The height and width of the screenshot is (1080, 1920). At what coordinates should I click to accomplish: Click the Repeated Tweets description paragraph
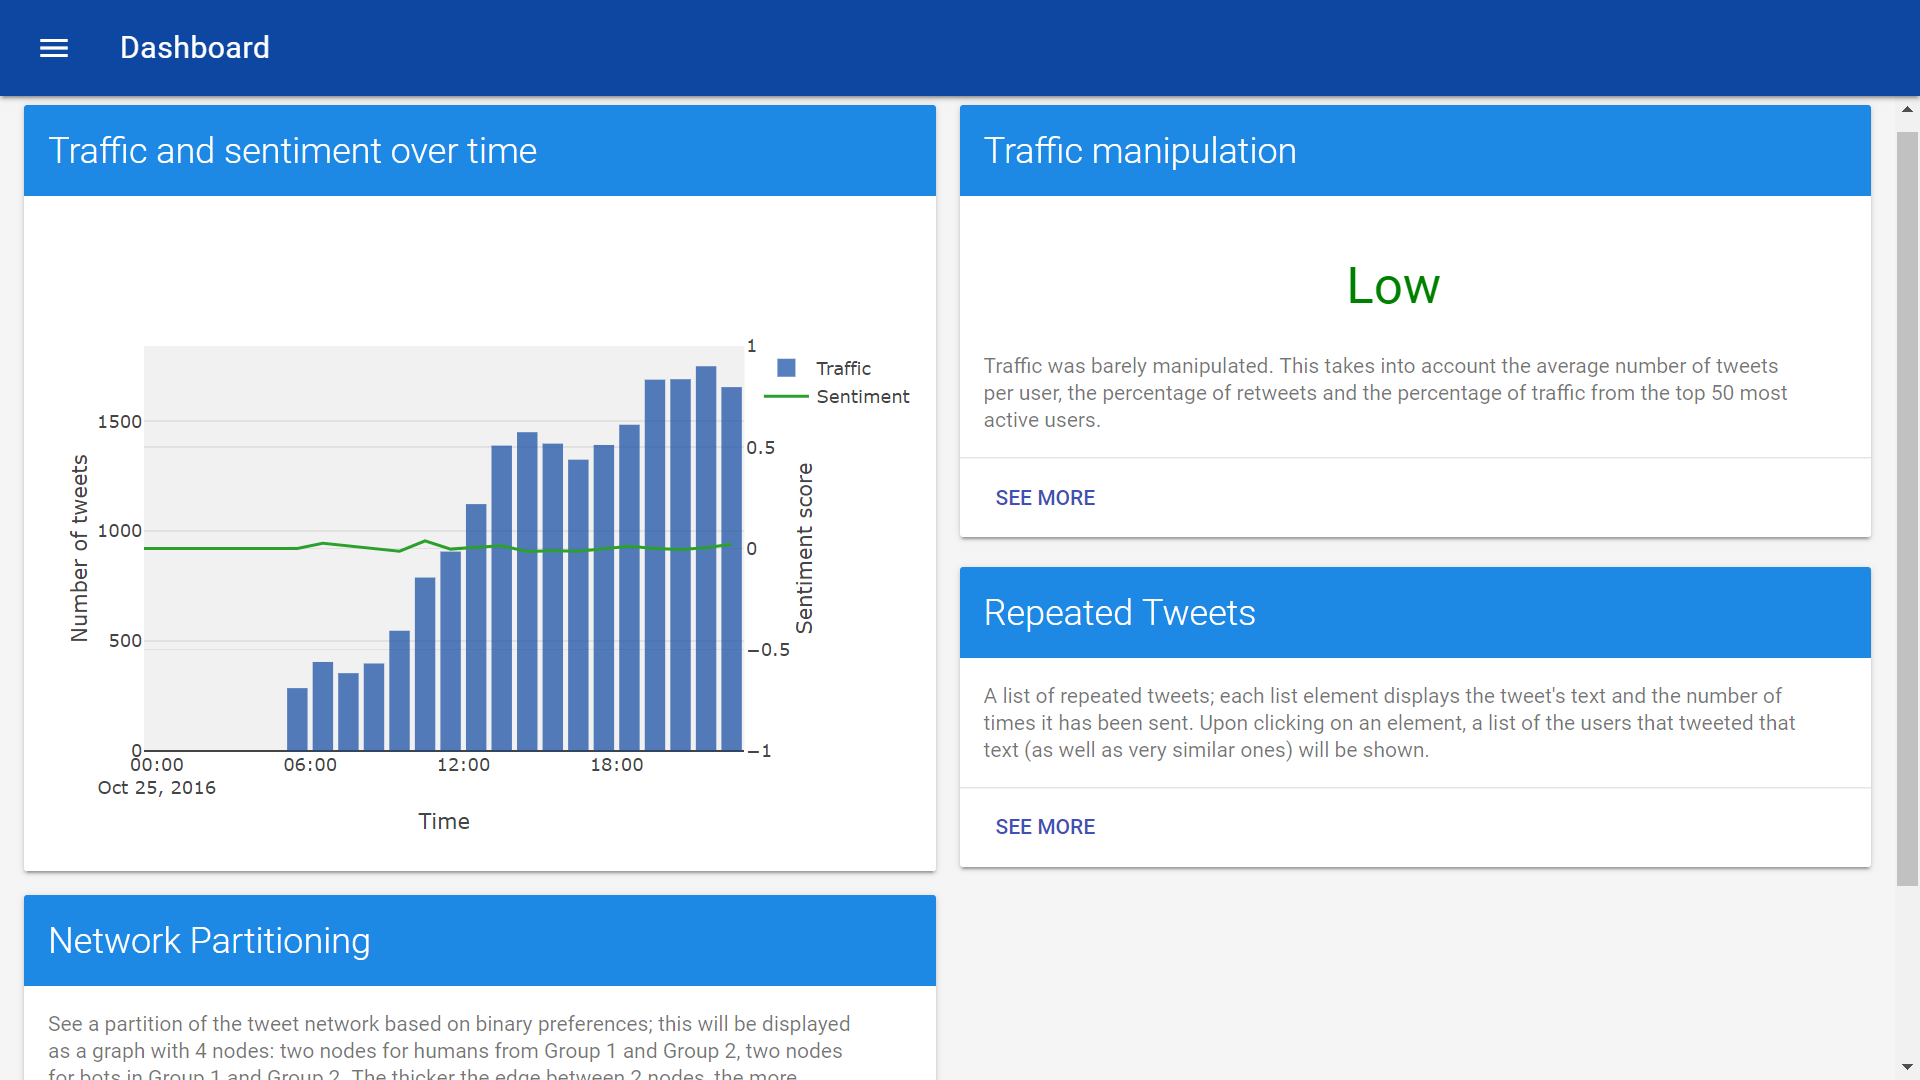click(1389, 723)
